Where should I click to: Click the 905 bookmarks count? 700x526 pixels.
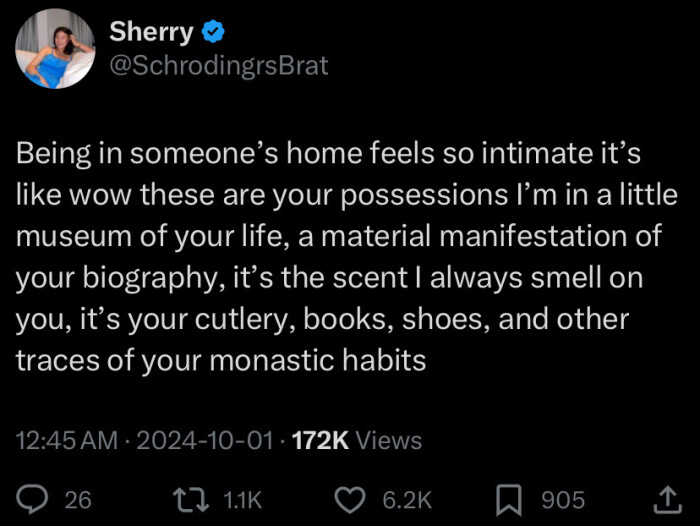(563, 500)
